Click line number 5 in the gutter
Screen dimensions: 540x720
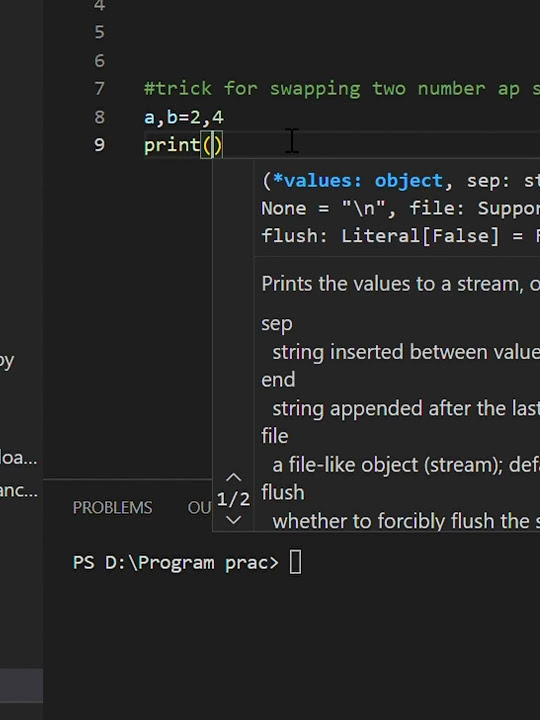pos(100,33)
